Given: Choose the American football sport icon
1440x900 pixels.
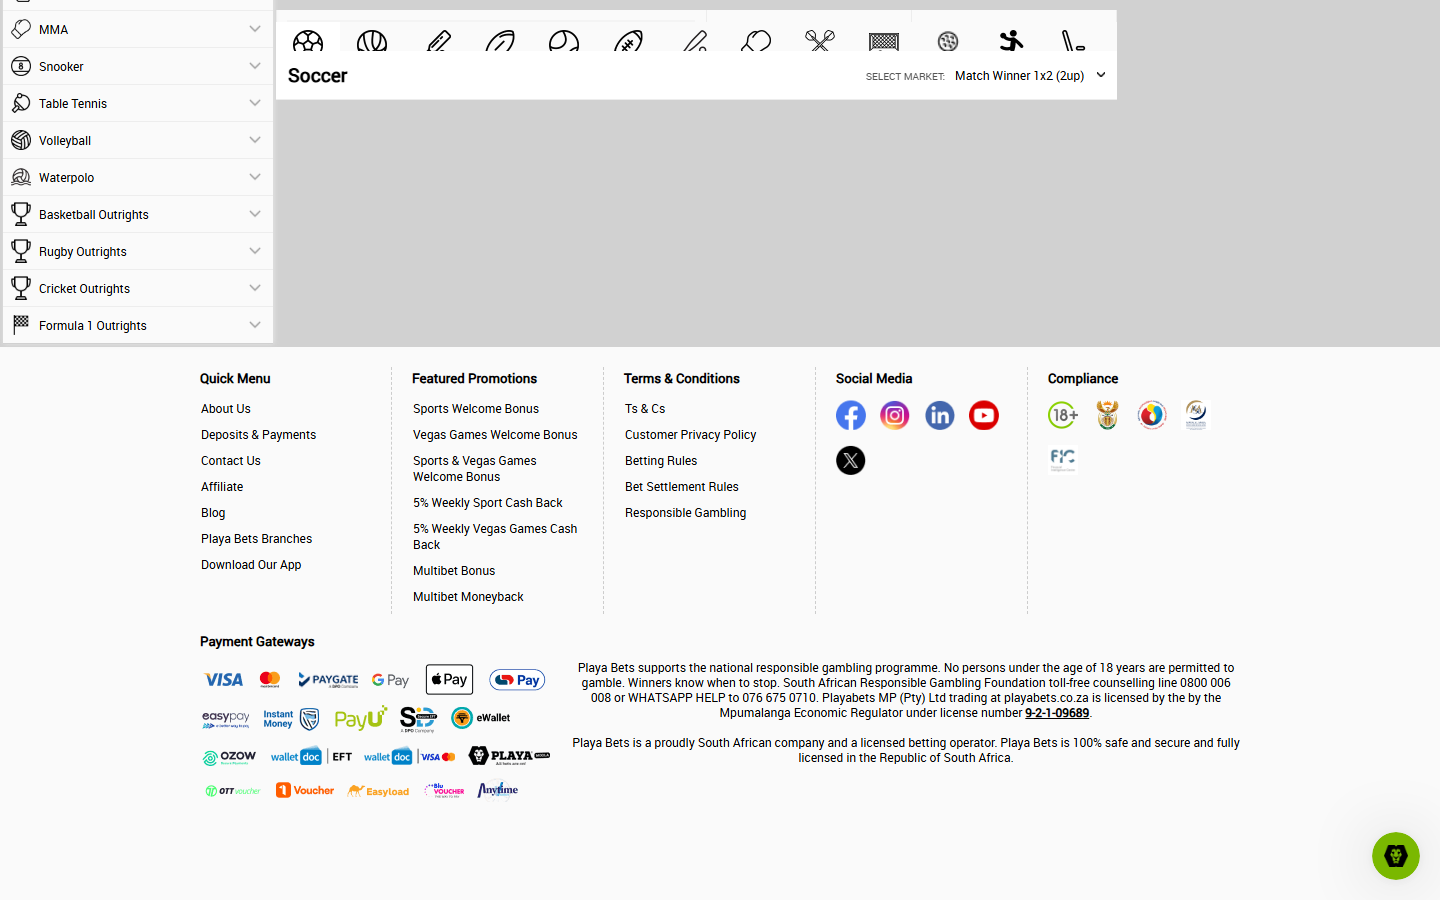Looking at the screenshot, I should tap(628, 41).
